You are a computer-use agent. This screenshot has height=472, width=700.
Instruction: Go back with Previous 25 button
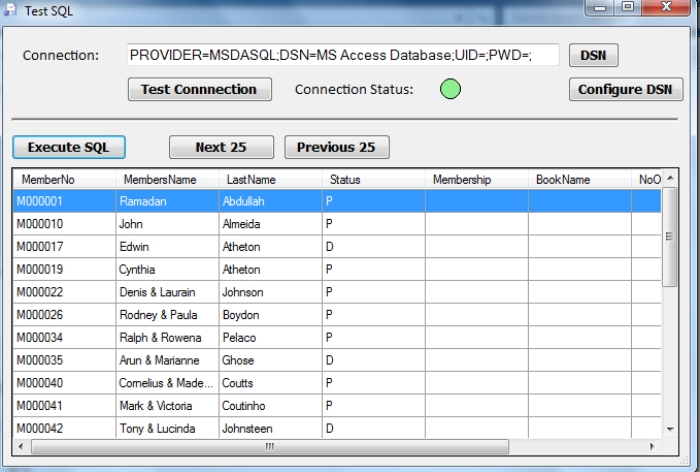(x=336, y=147)
